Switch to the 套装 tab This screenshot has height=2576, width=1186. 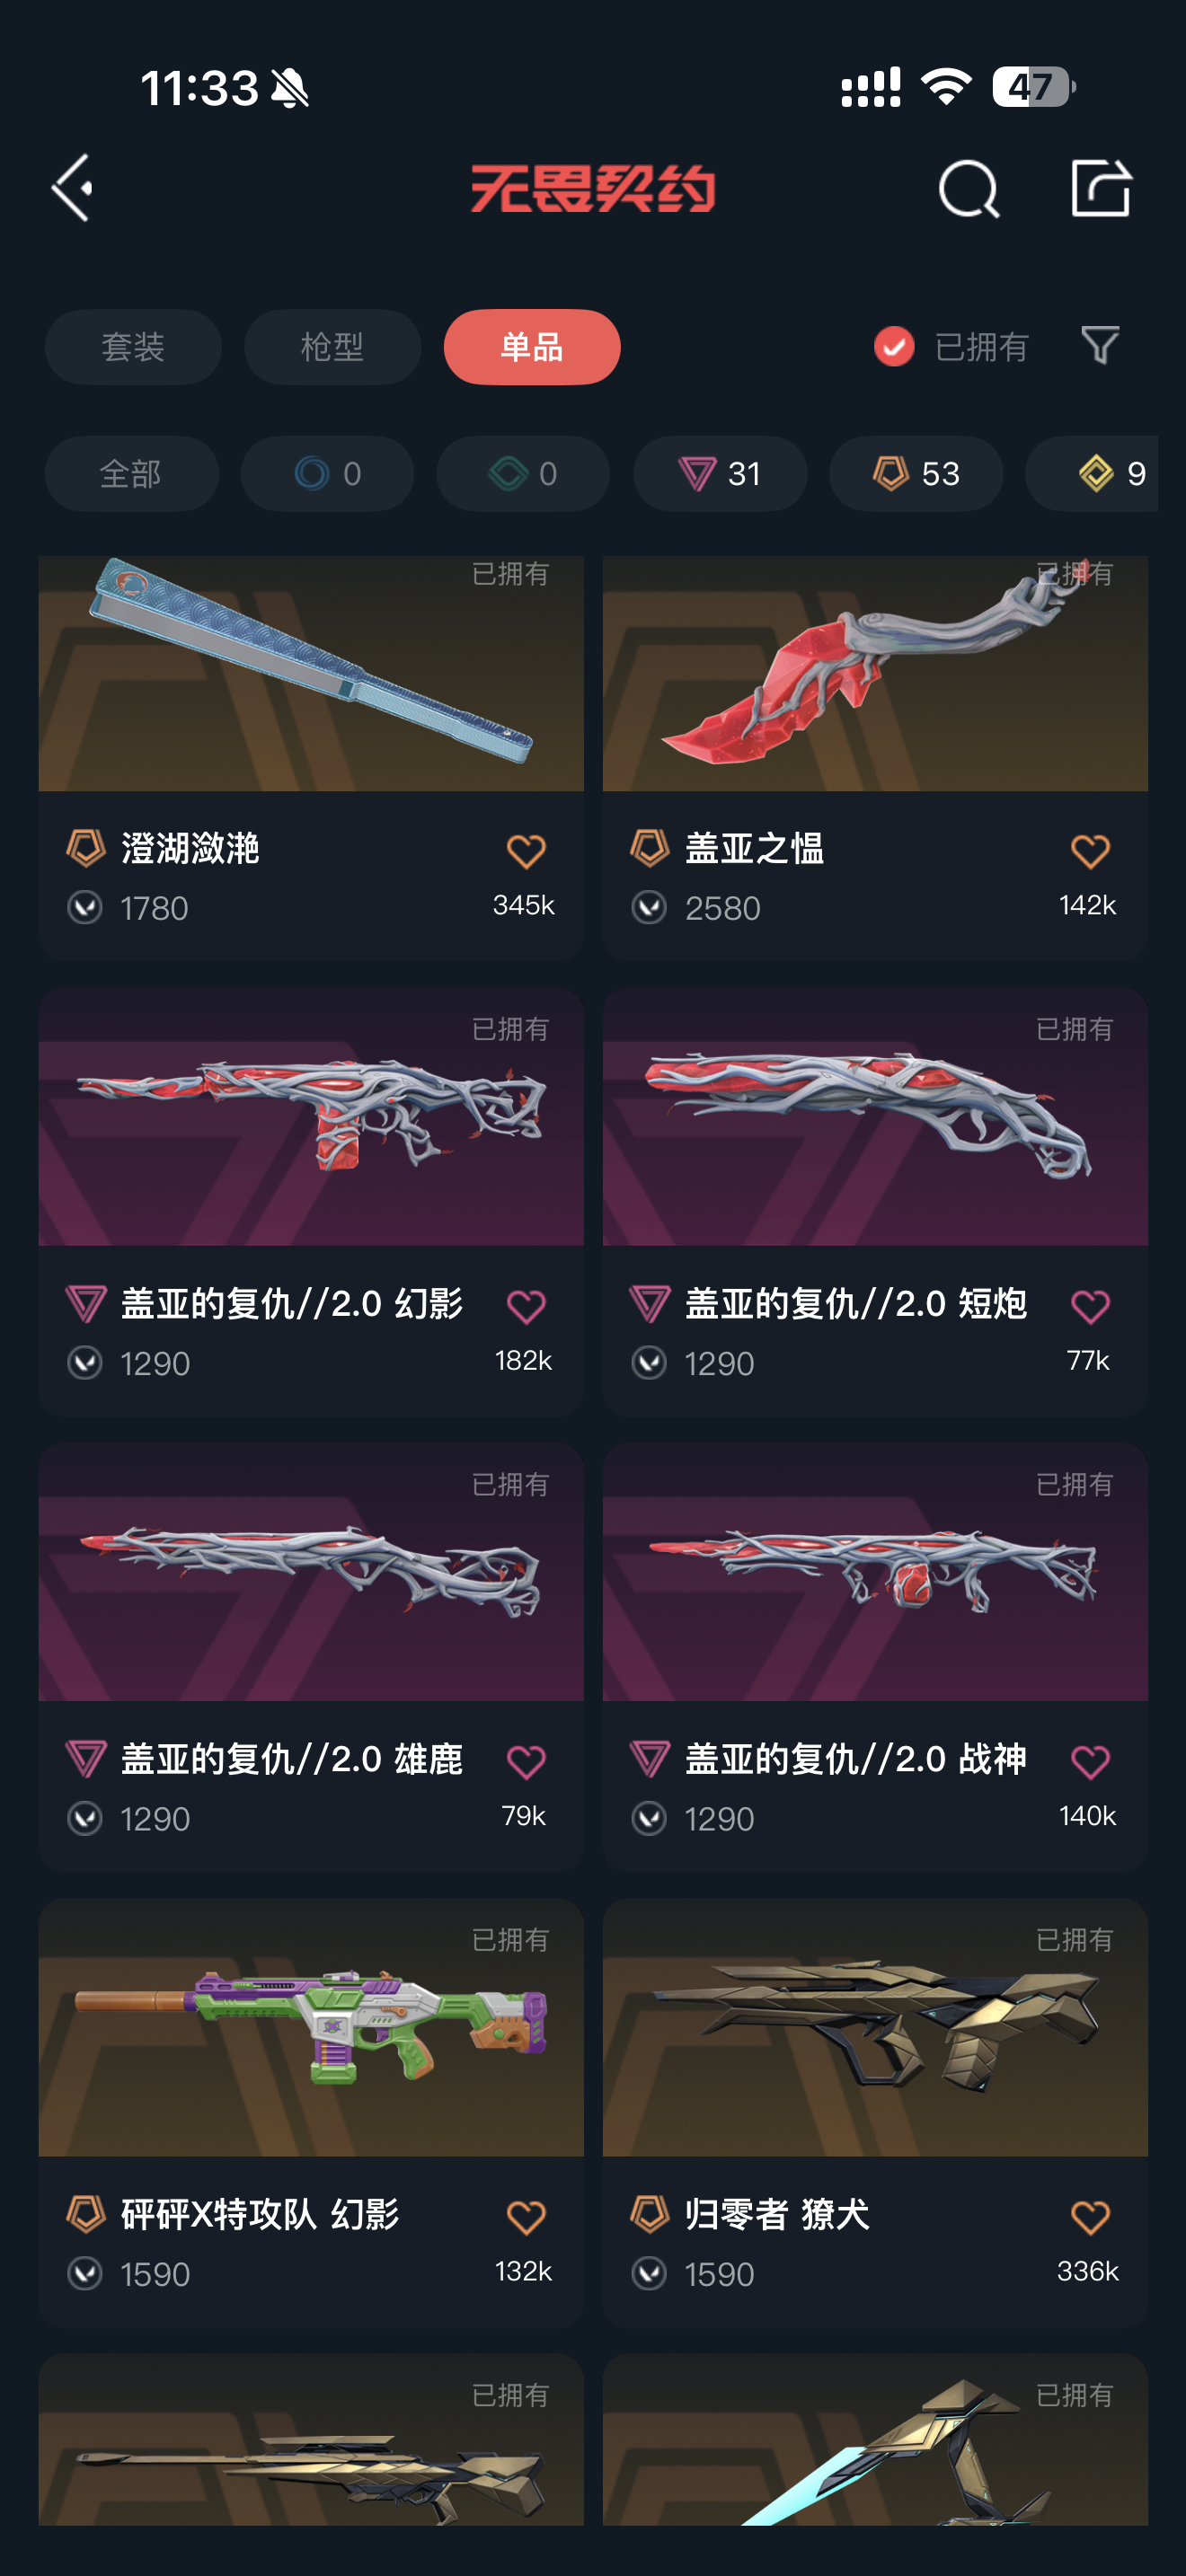(x=133, y=347)
